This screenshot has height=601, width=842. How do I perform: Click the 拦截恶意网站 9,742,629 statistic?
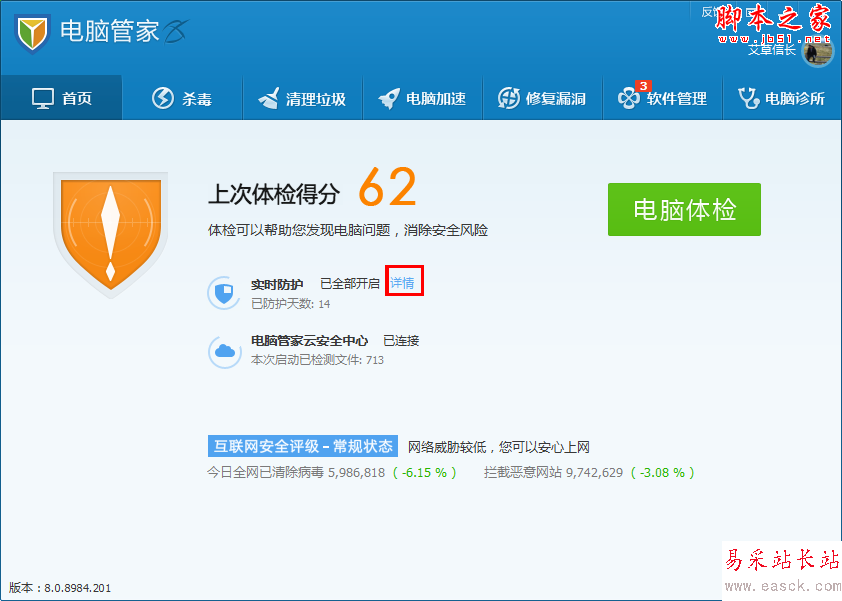coord(553,473)
